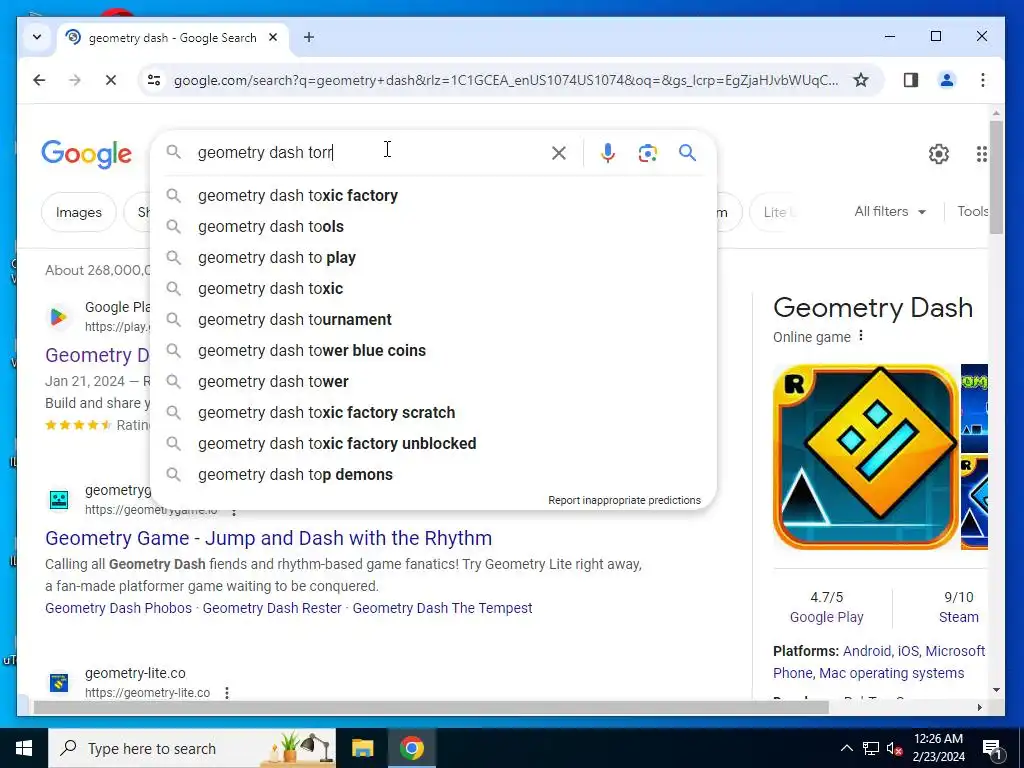Open Geometry Dash The Tempest sitelink
The height and width of the screenshot is (768, 1024).
click(442, 608)
